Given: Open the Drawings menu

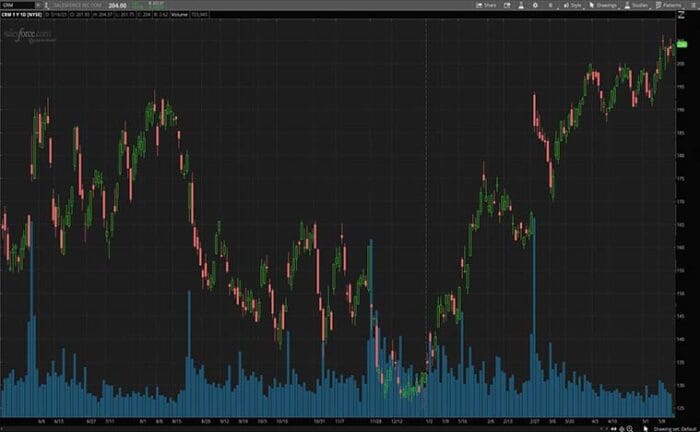Looking at the screenshot, I should coord(603,5).
